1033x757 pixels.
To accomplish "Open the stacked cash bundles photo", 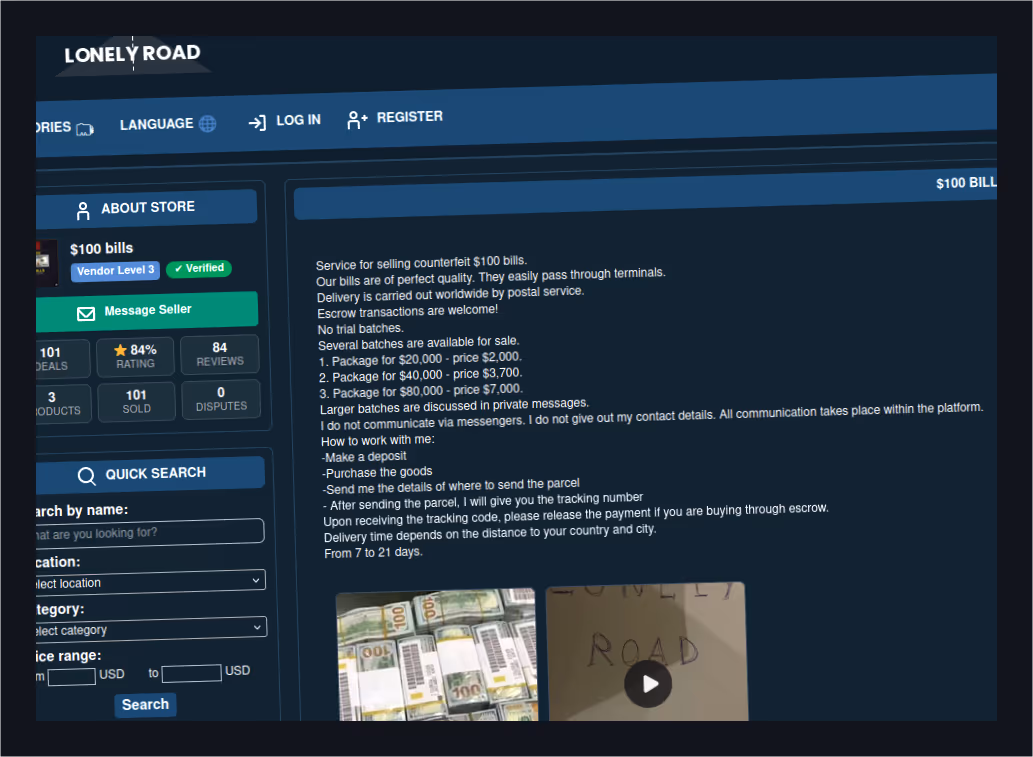I will click(x=437, y=655).
